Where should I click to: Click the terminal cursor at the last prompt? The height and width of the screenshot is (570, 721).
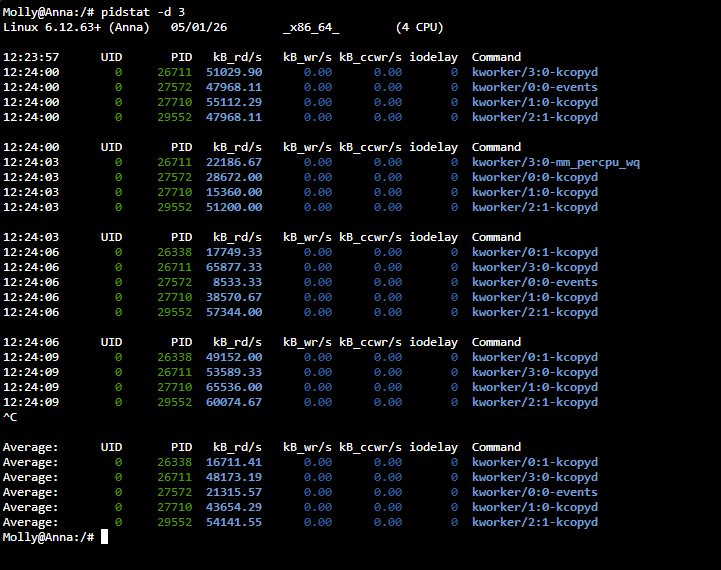pos(104,537)
